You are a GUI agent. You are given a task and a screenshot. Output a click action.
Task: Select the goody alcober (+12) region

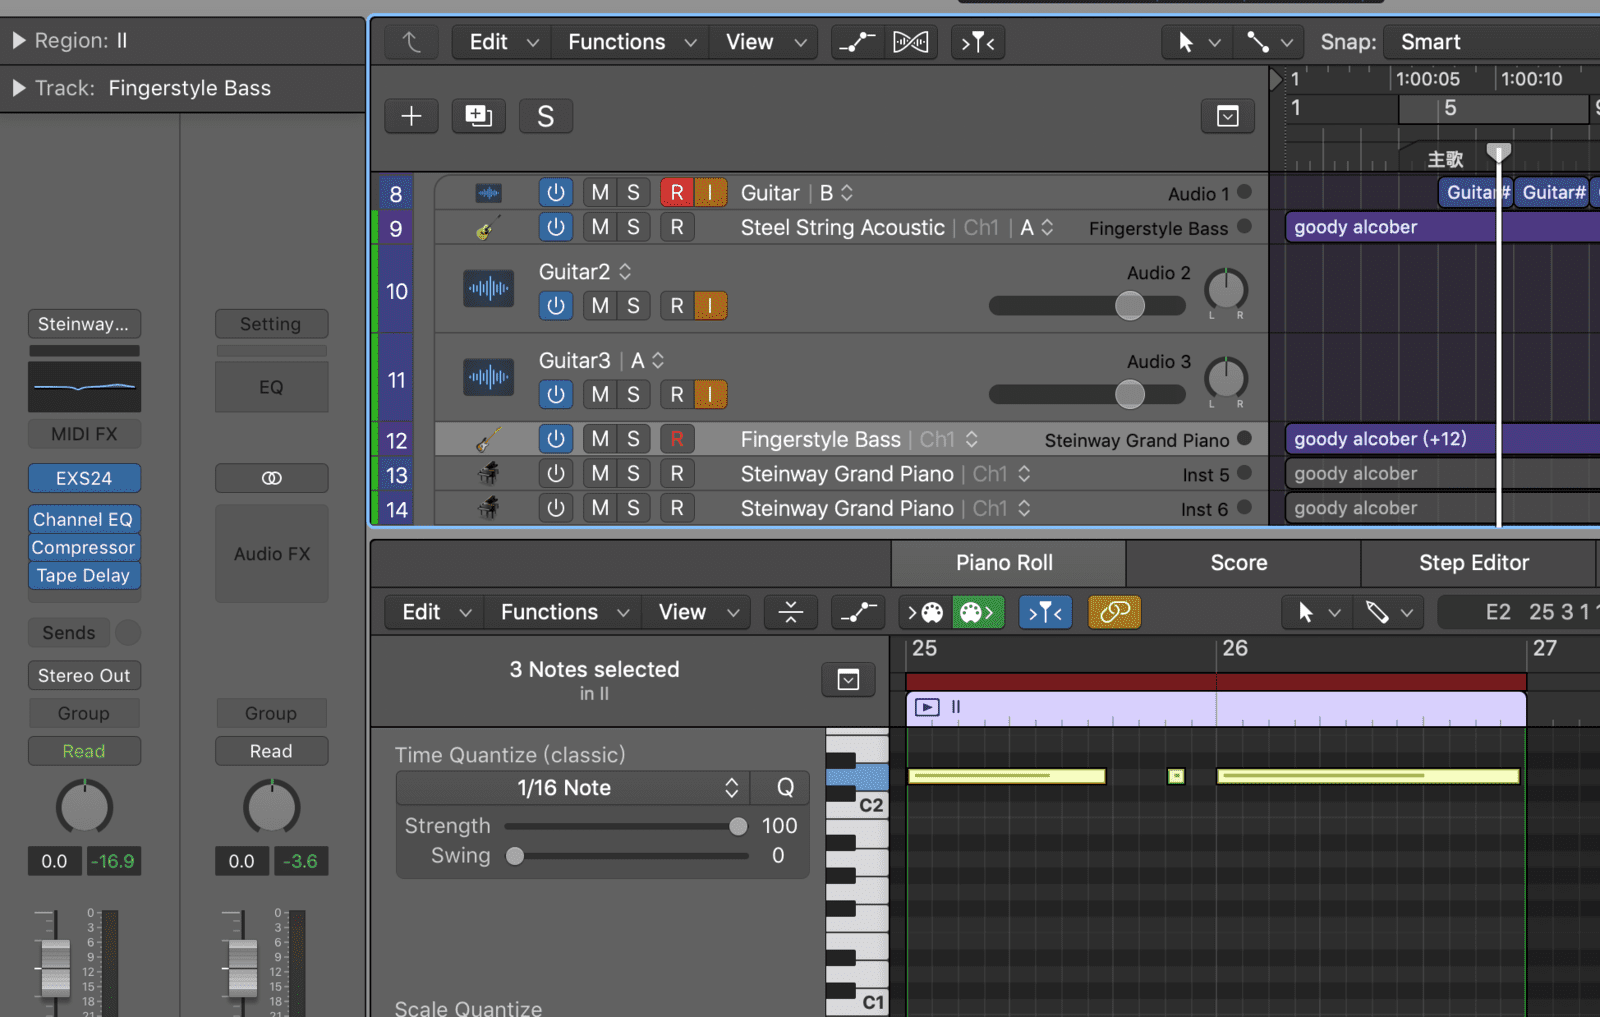(x=1442, y=439)
